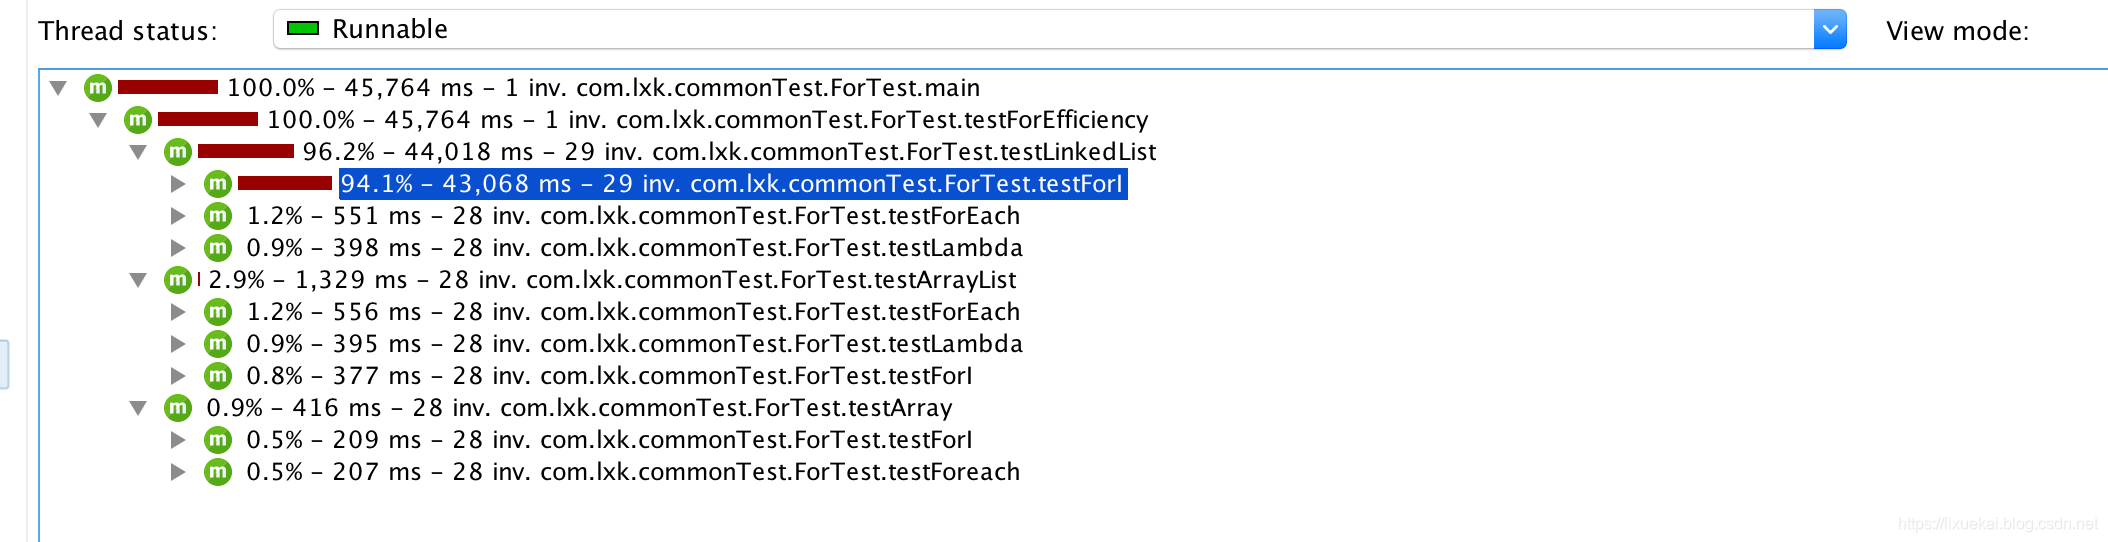Click method icon beside ForTest.main
Image resolution: width=2108 pixels, height=542 pixels.
click(97, 88)
